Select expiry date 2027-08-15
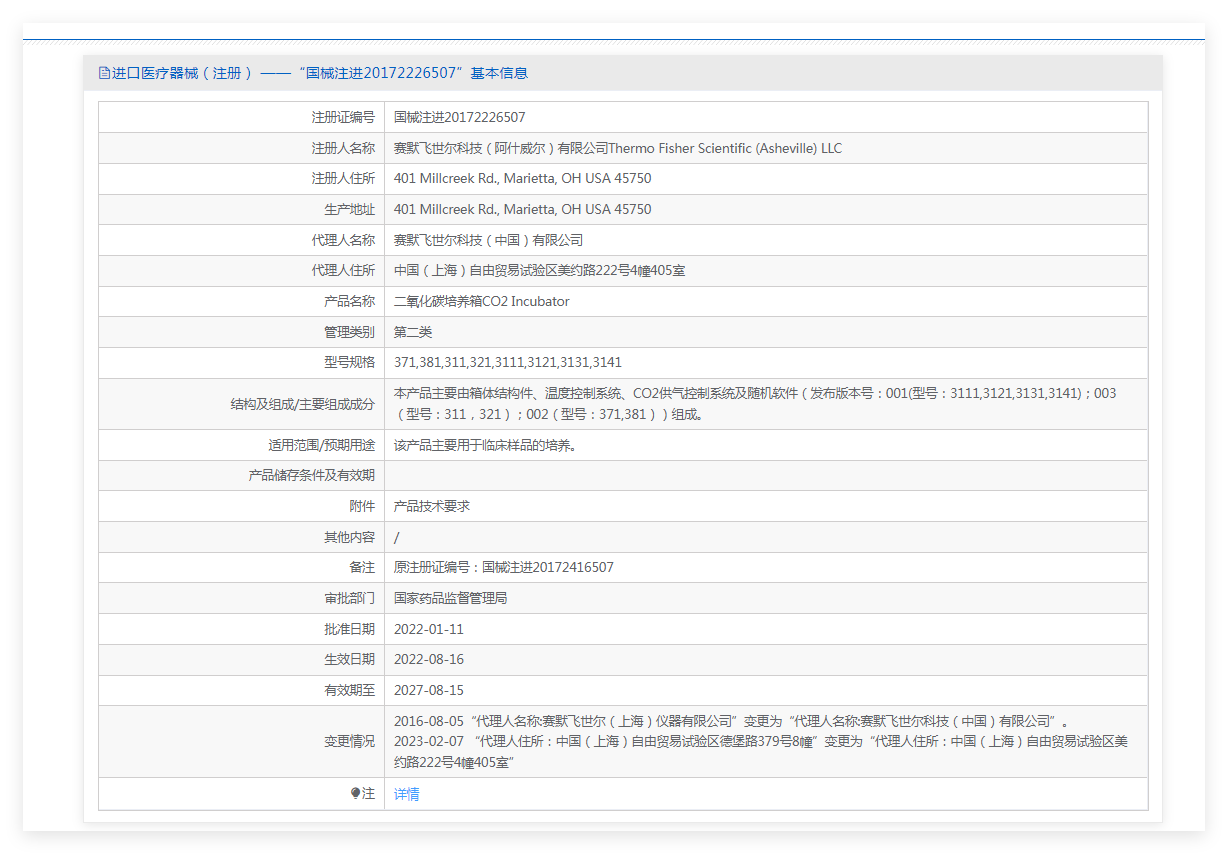Viewport: 1228px width, 854px height. pos(429,690)
